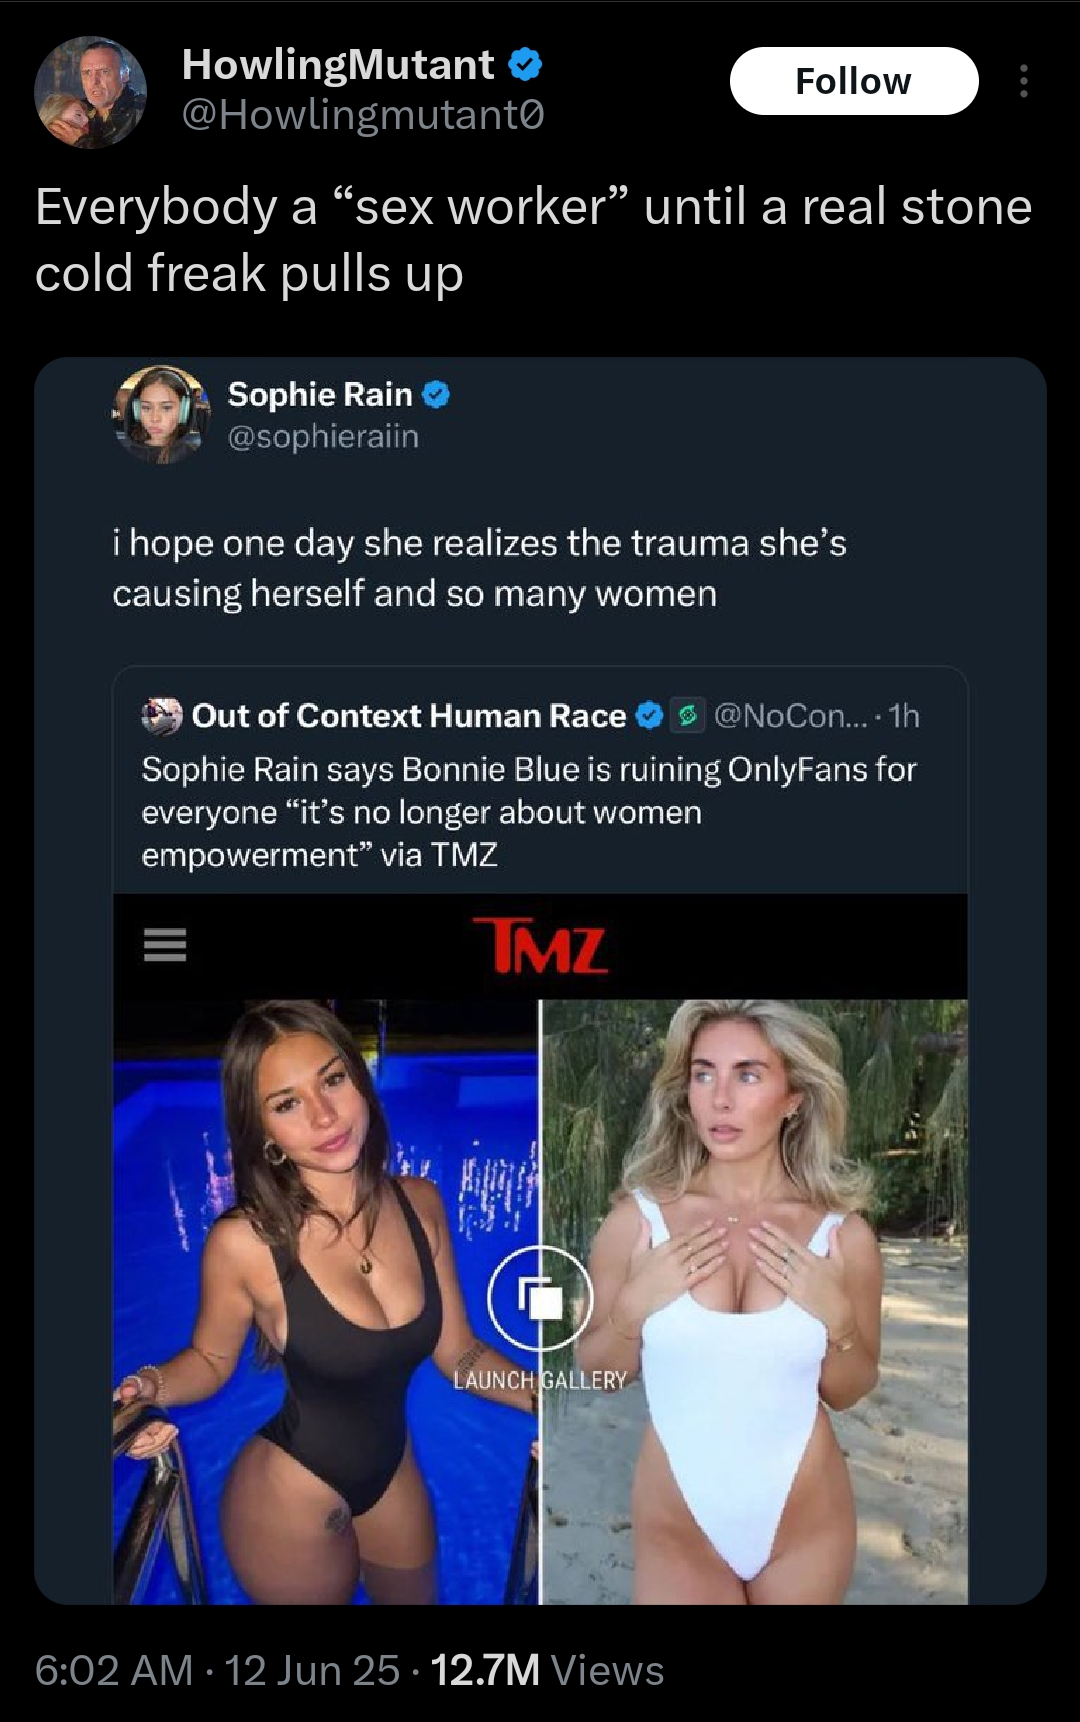Click the 6:02 AM post timestamp
The width and height of the screenshot is (1080, 1722).
(114, 1671)
